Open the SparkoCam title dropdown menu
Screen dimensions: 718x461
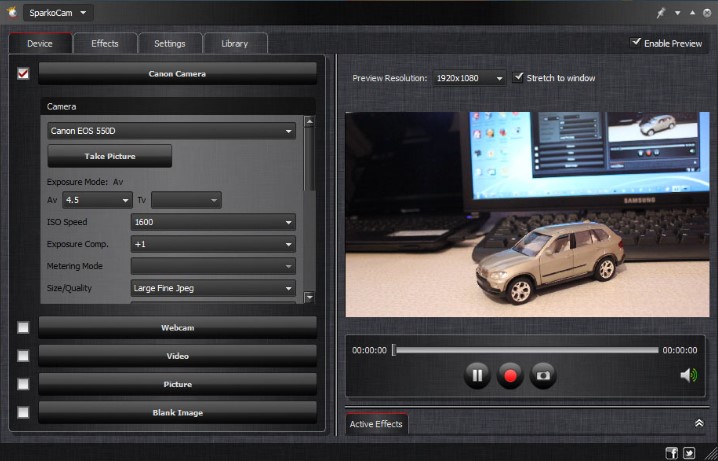point(58,13)
